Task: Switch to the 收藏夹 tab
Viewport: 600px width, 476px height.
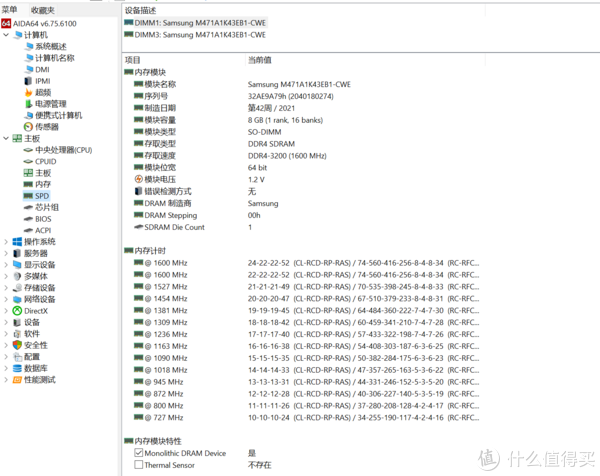Action: pos(42,10)
